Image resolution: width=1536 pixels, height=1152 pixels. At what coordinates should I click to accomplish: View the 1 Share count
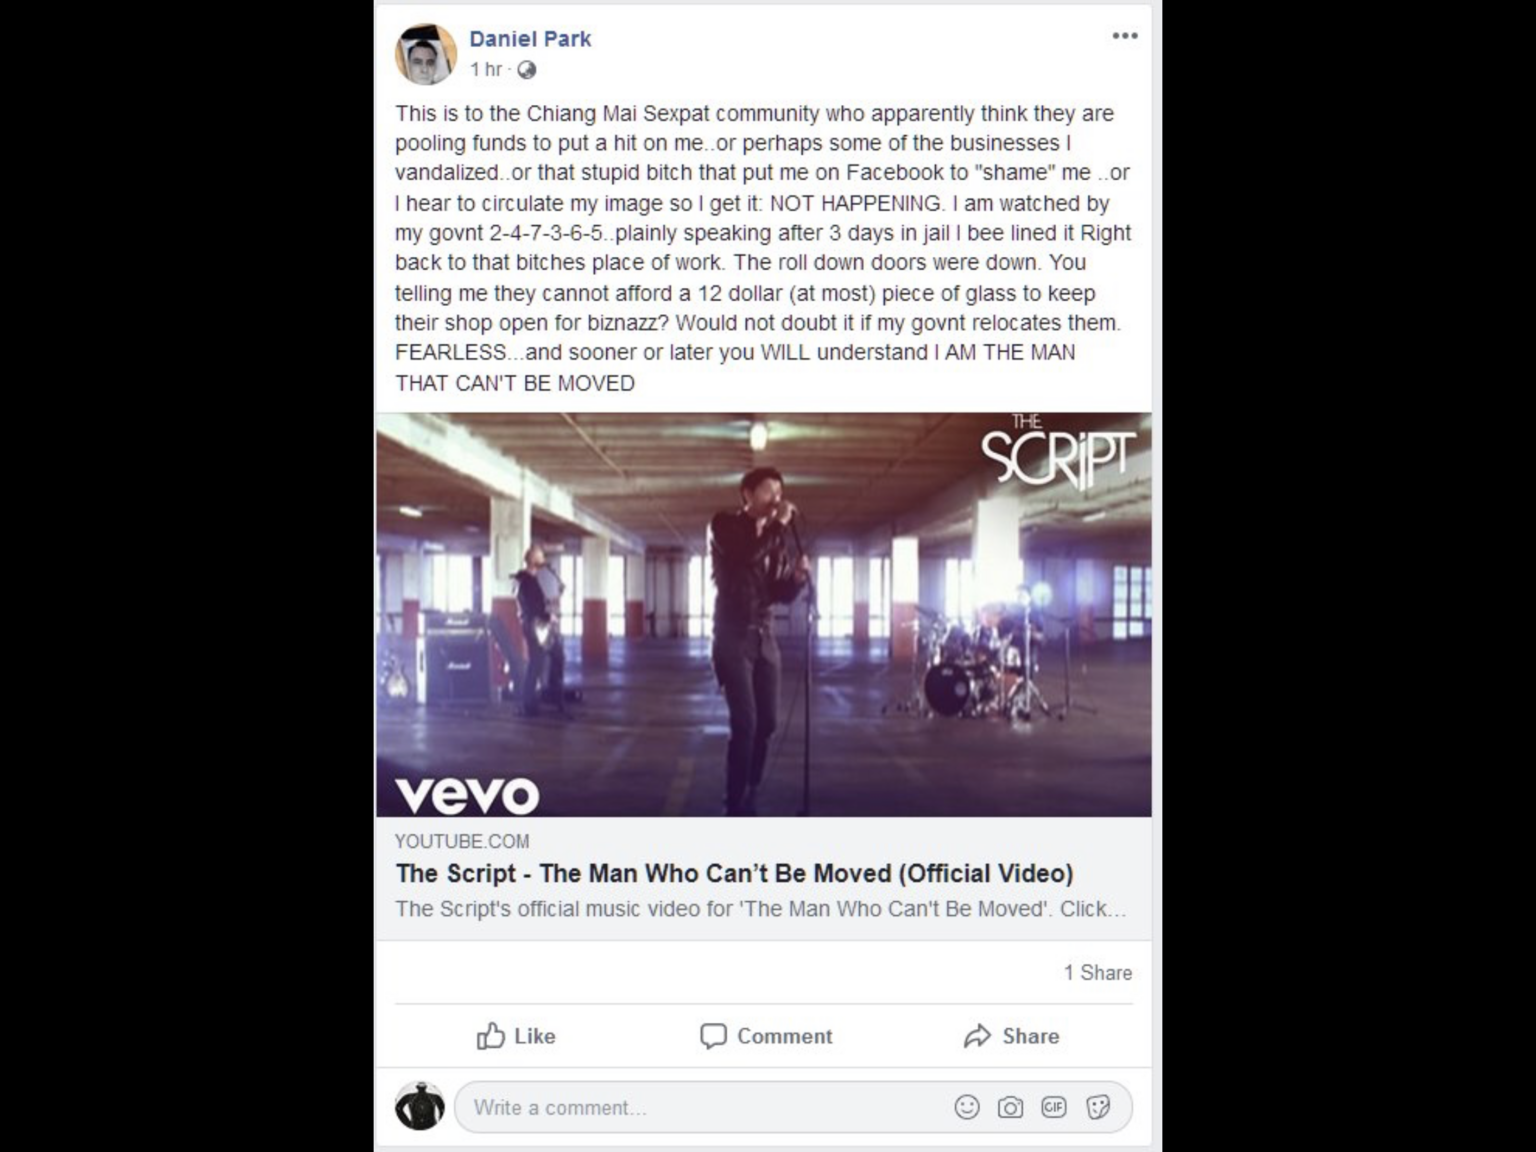tap(1097, 973)
